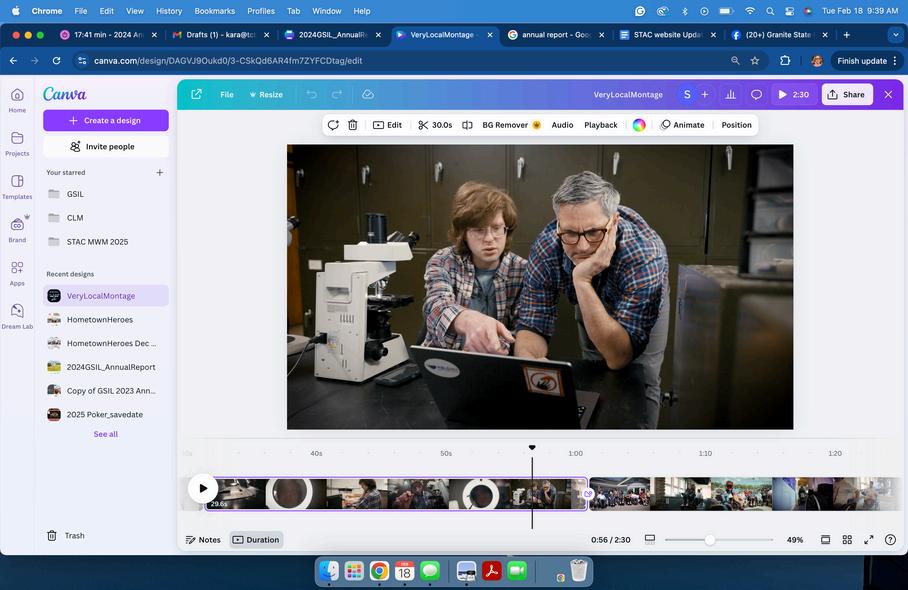Switch to the Drafts Gmail tab
The width and height of the screenshot is (908, 590).
221,35
